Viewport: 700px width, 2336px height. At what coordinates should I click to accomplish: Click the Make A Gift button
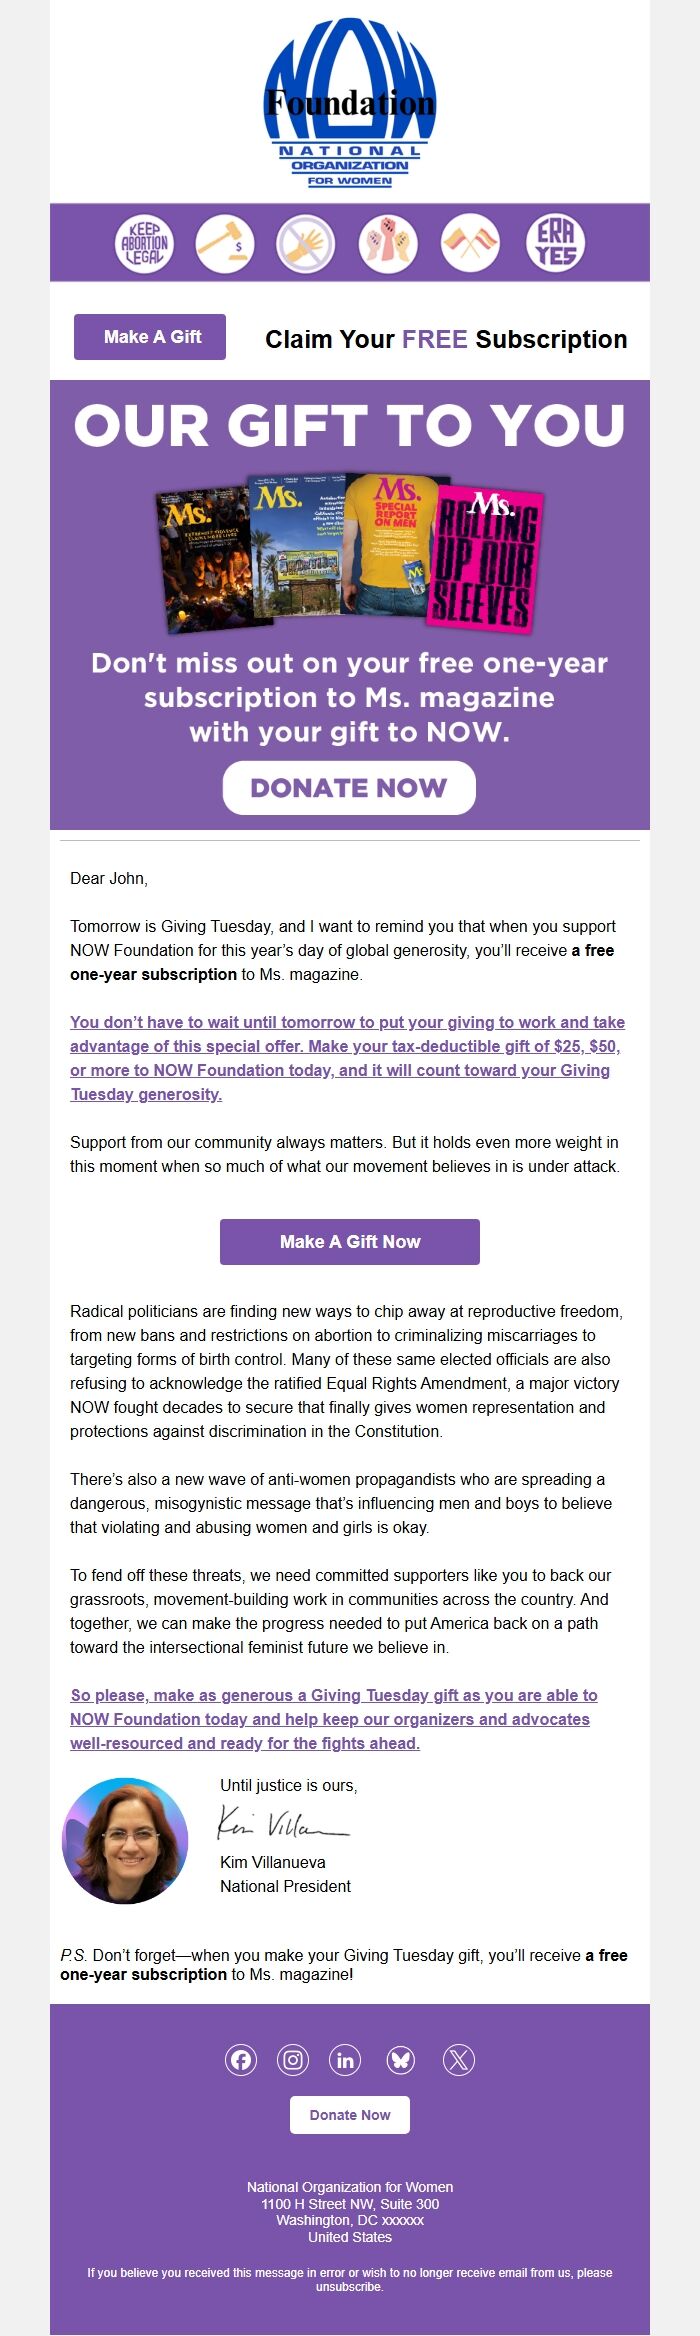[148, 337]
